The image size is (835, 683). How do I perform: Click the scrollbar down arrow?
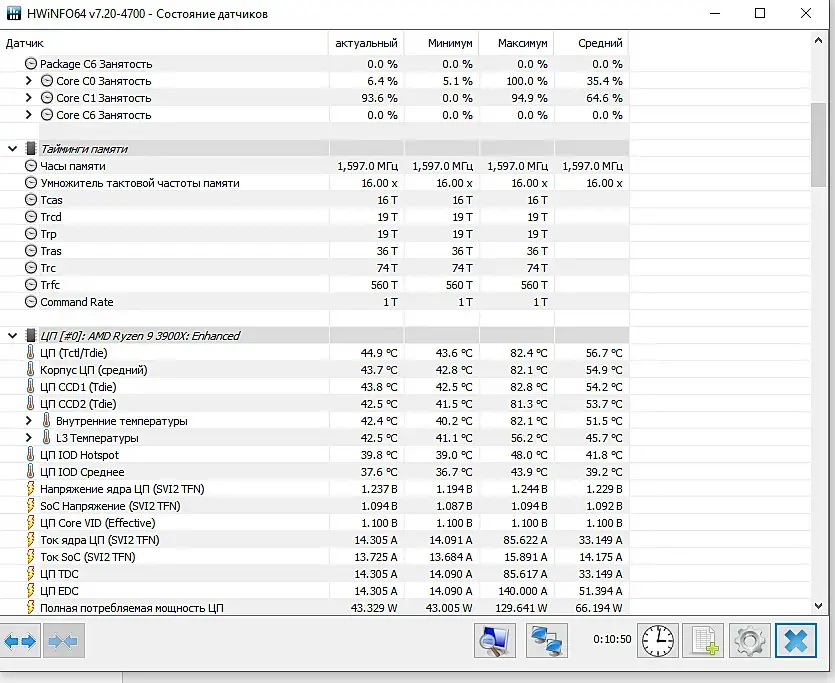[x=818, y=606]
